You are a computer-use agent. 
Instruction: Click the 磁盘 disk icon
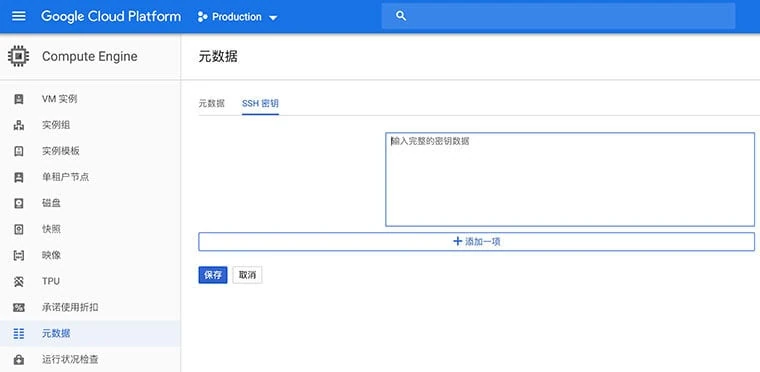(19, 203)
